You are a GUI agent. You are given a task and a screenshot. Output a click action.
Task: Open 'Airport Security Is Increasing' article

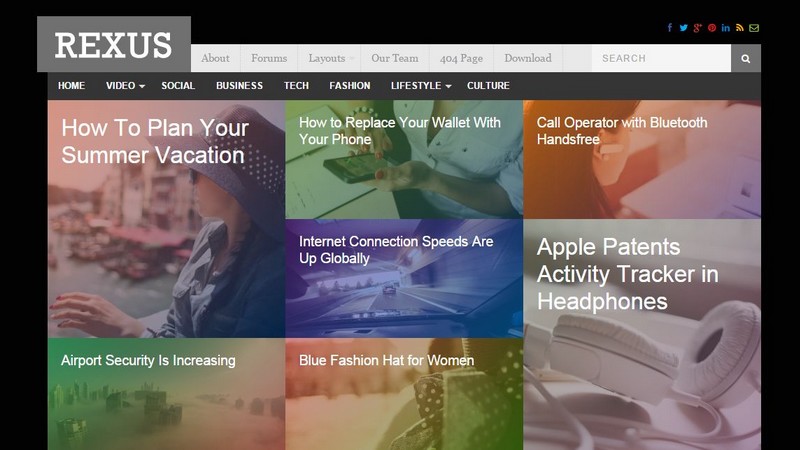[148, 360]
